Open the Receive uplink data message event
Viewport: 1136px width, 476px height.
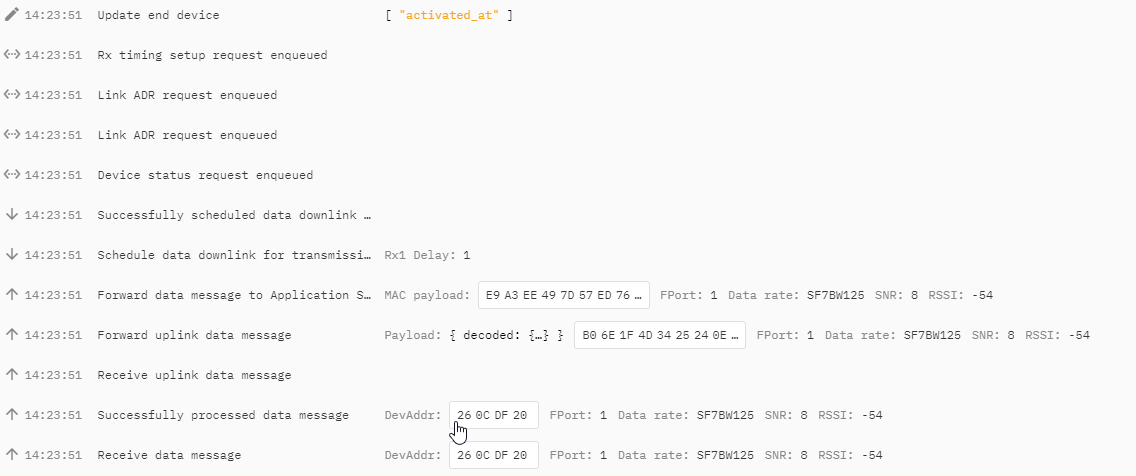(x=194, y=375)
